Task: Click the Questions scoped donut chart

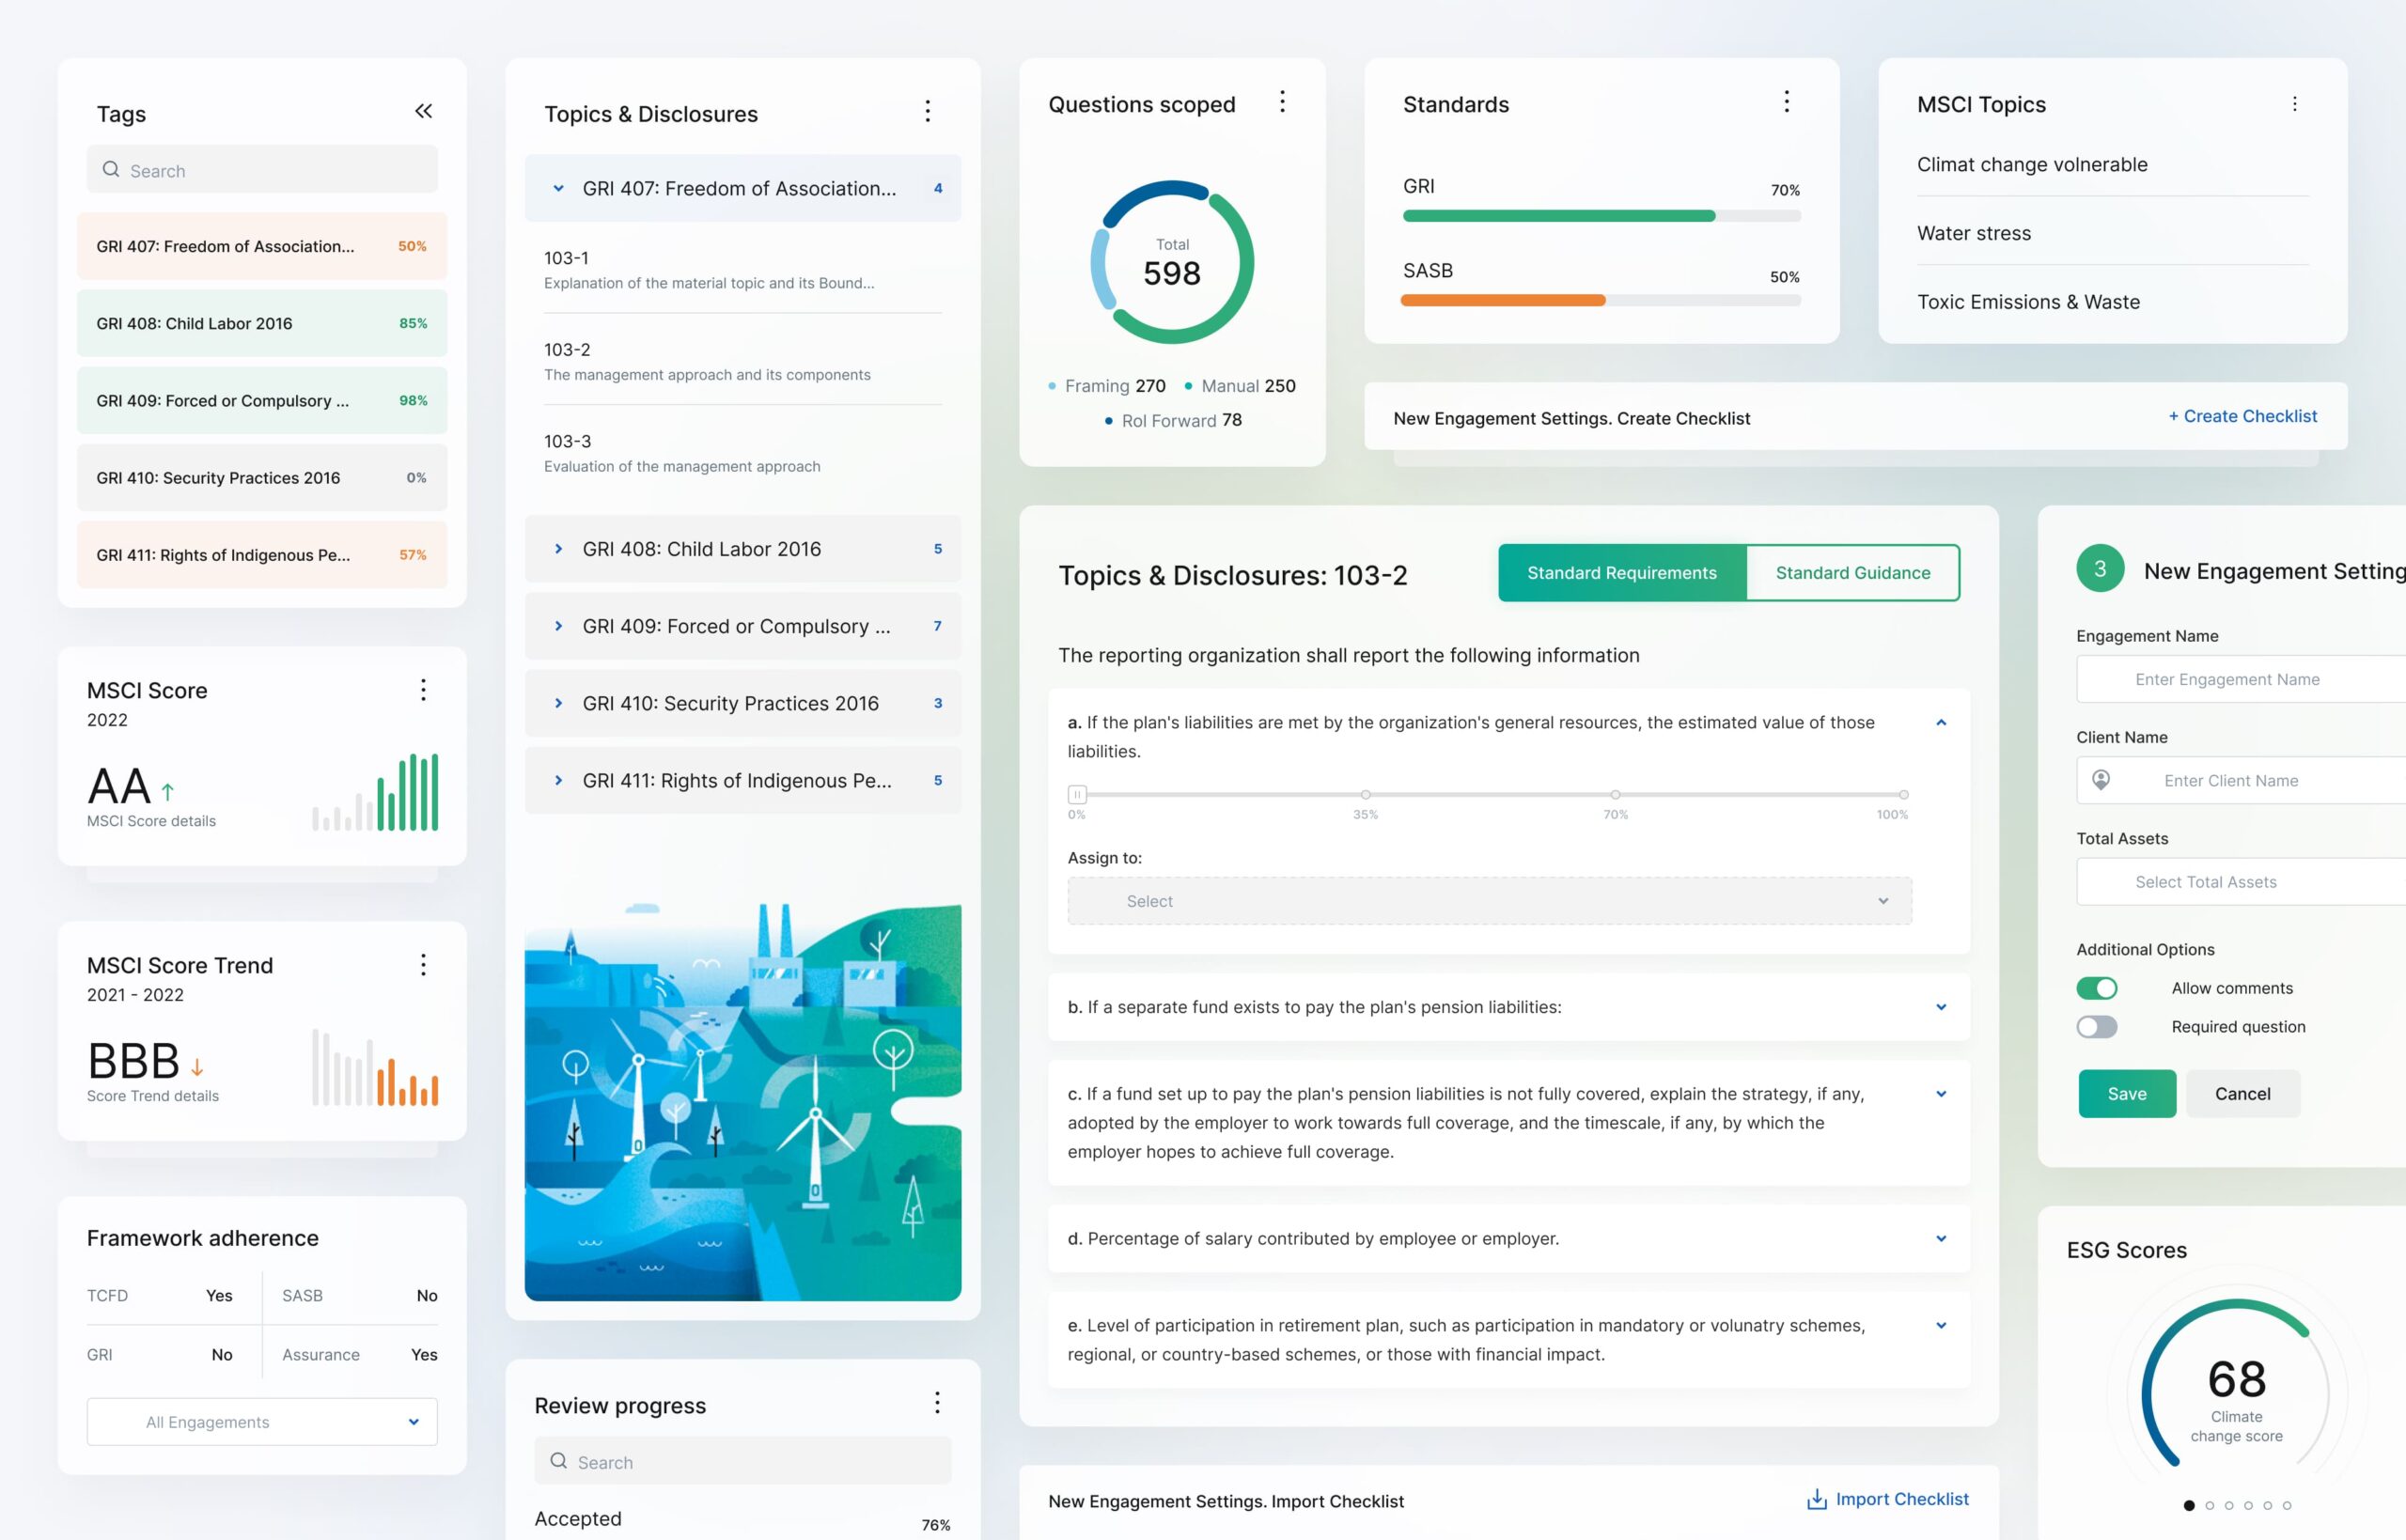Action: pos(1172,262)
